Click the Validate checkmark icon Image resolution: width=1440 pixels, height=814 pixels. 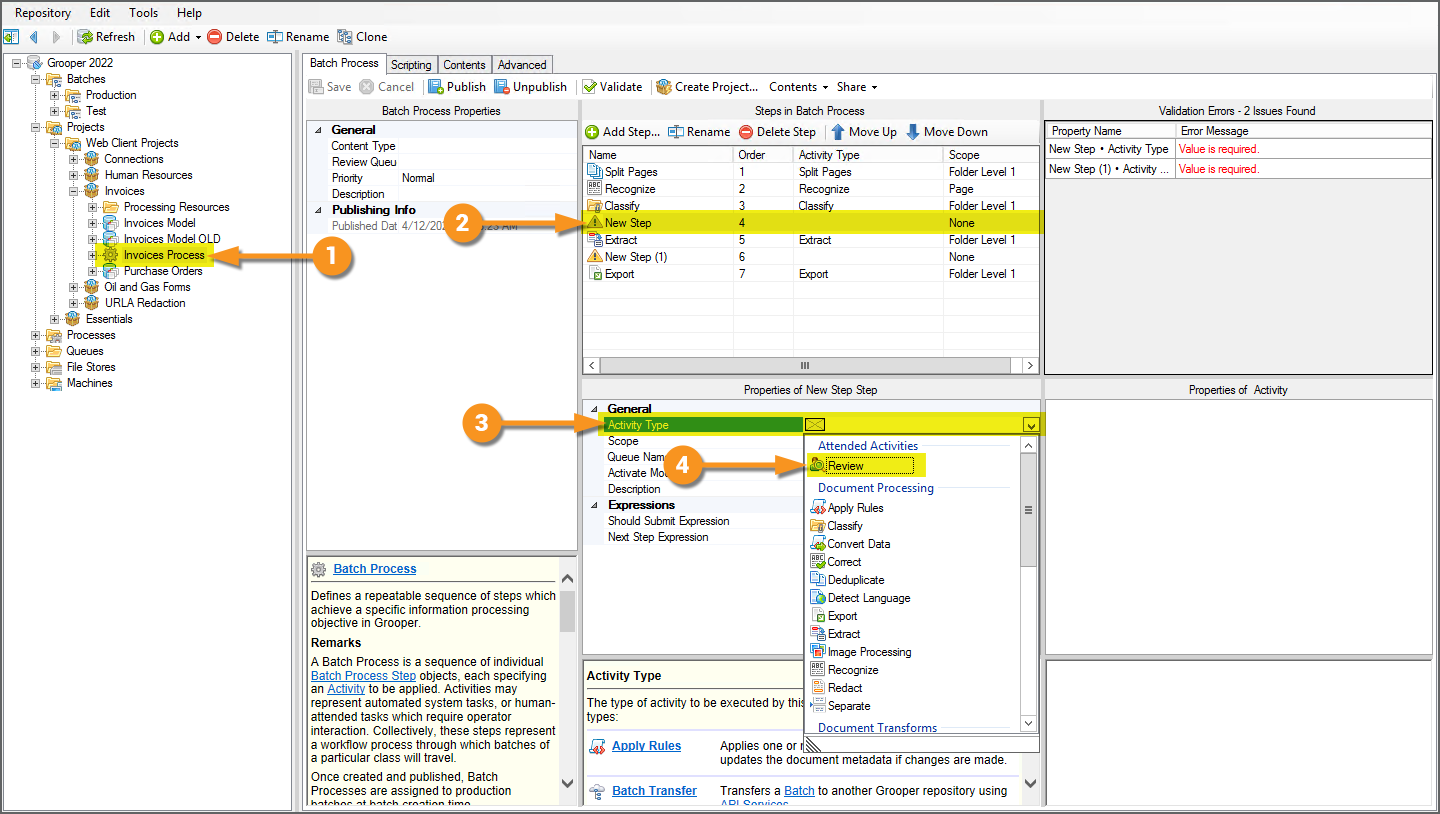pos(590,87)
